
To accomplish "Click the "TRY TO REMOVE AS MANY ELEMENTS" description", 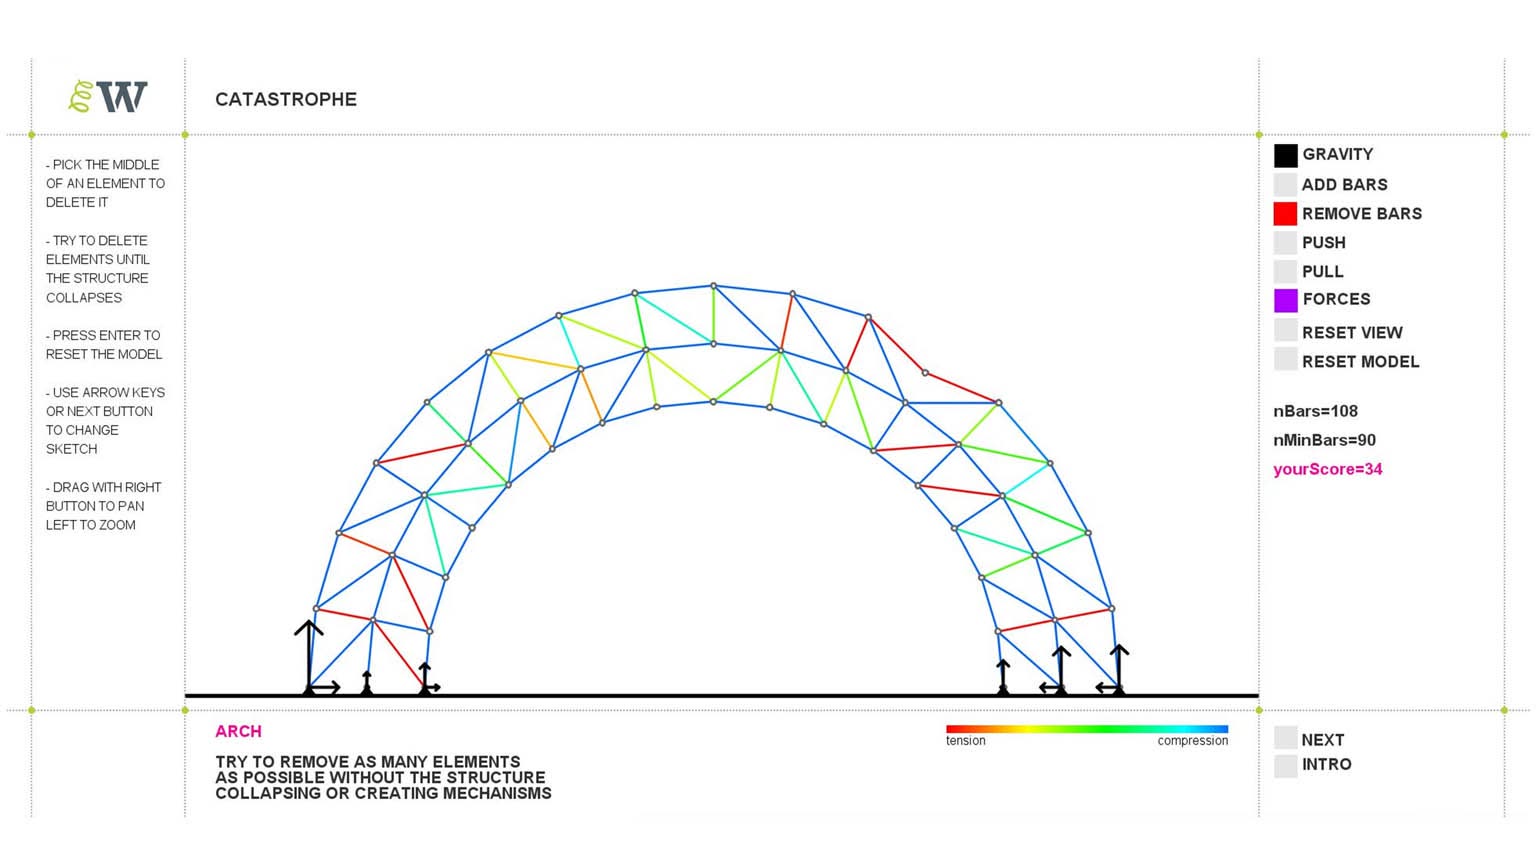I will pyautogui.click(x=383, y=777).
